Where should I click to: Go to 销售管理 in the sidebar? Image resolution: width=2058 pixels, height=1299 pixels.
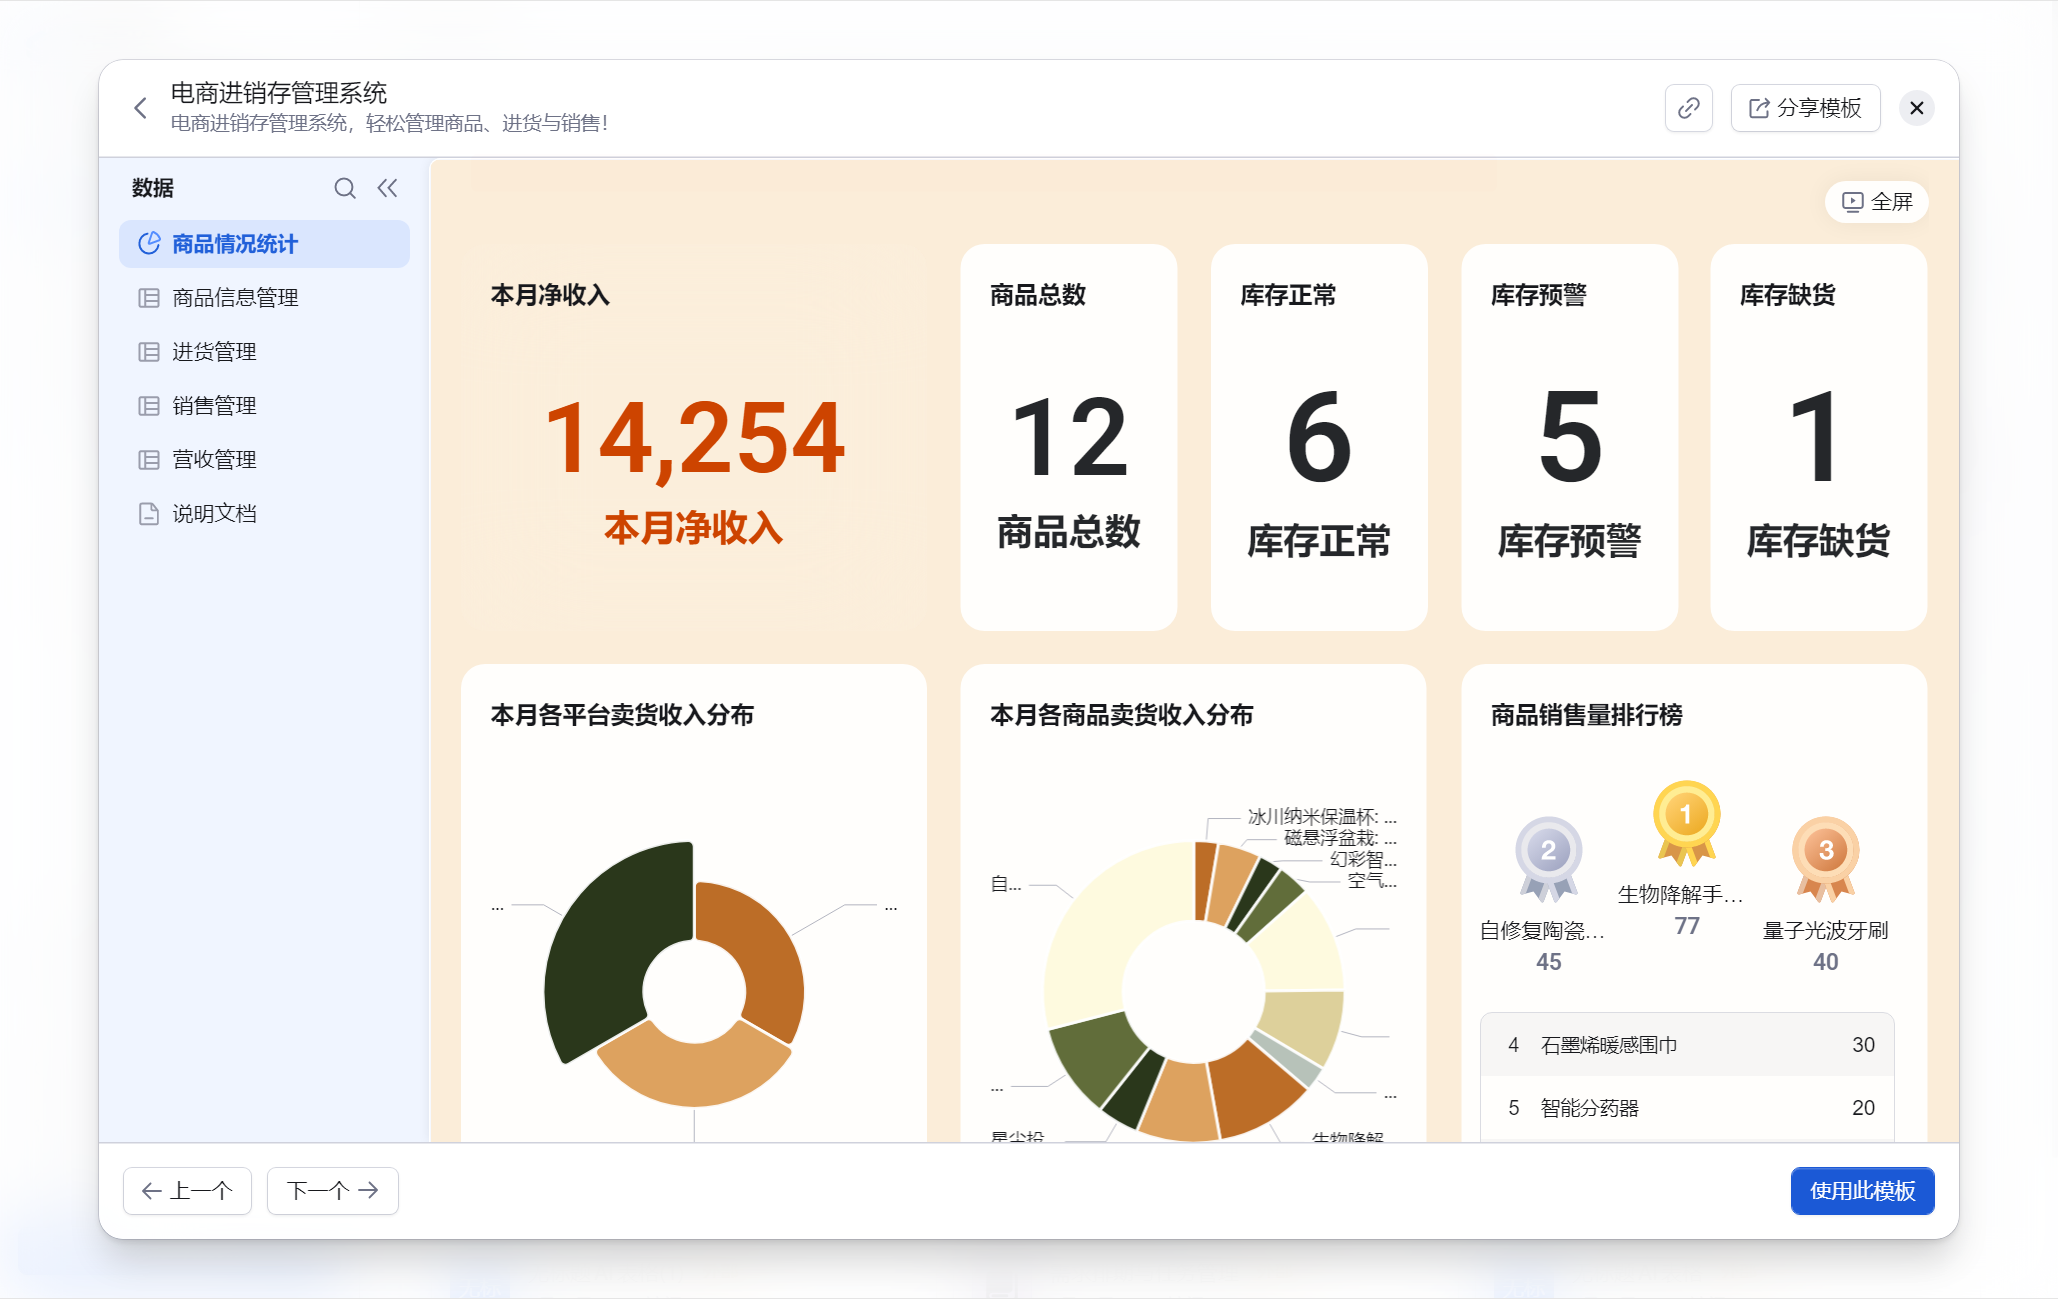(214, 406)
